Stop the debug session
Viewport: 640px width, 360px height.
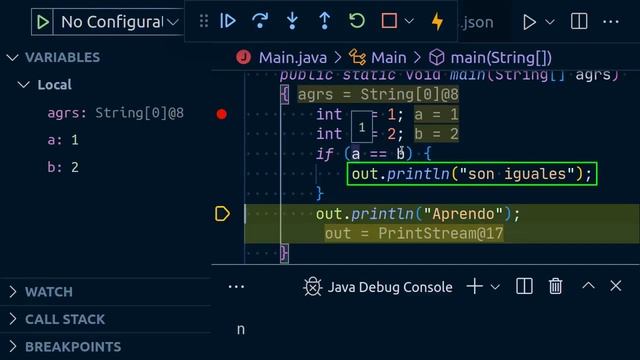(x=389, y=21)
